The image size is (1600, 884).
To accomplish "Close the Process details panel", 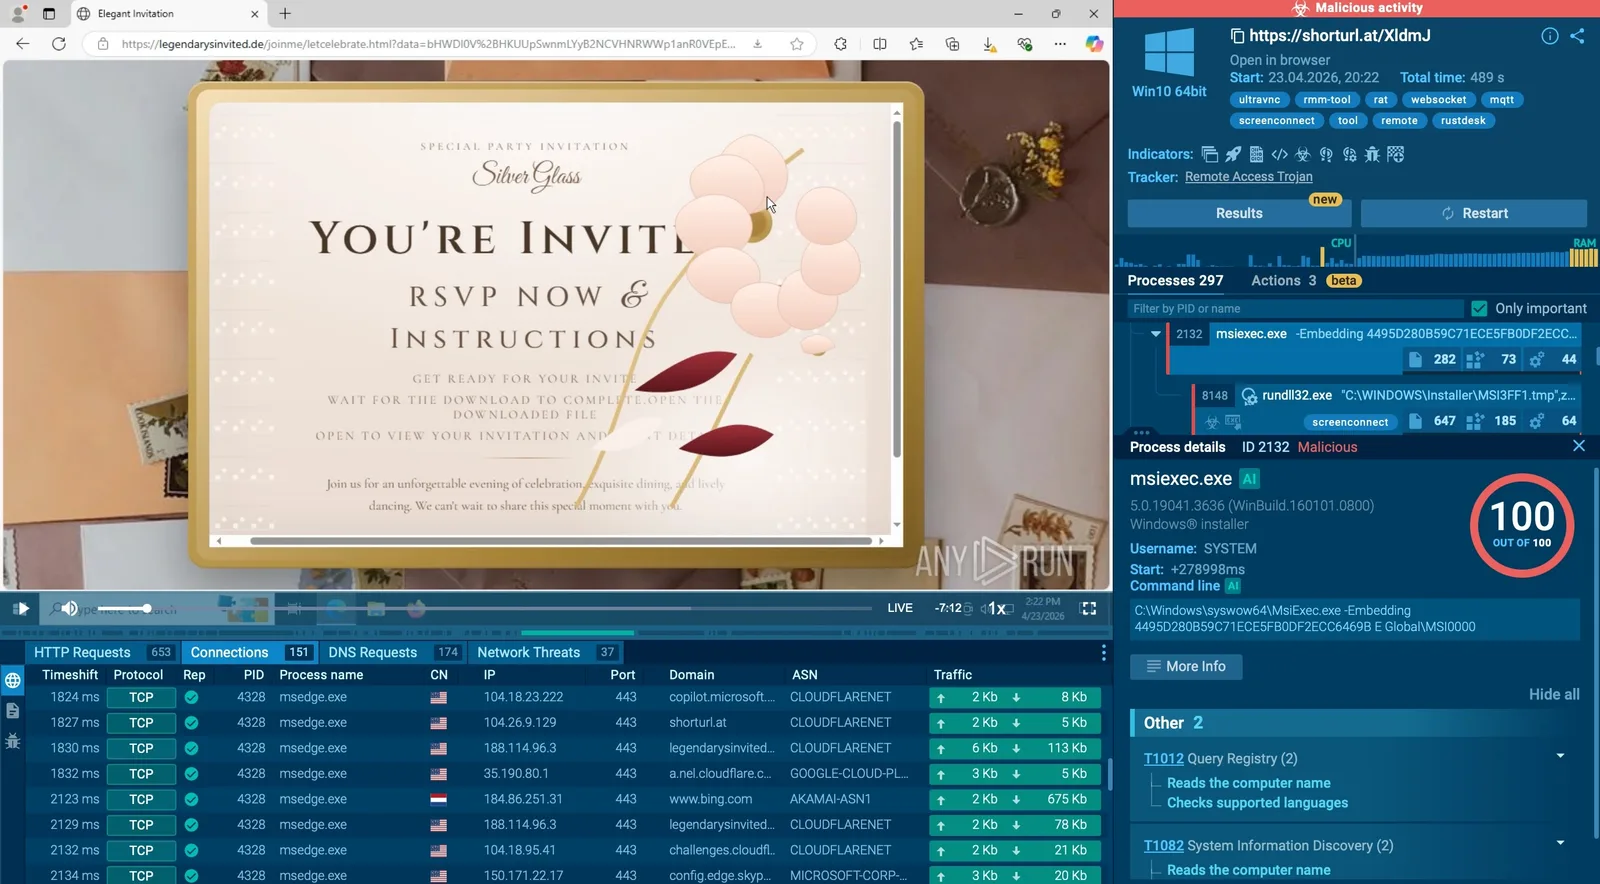I will 1578,446.
